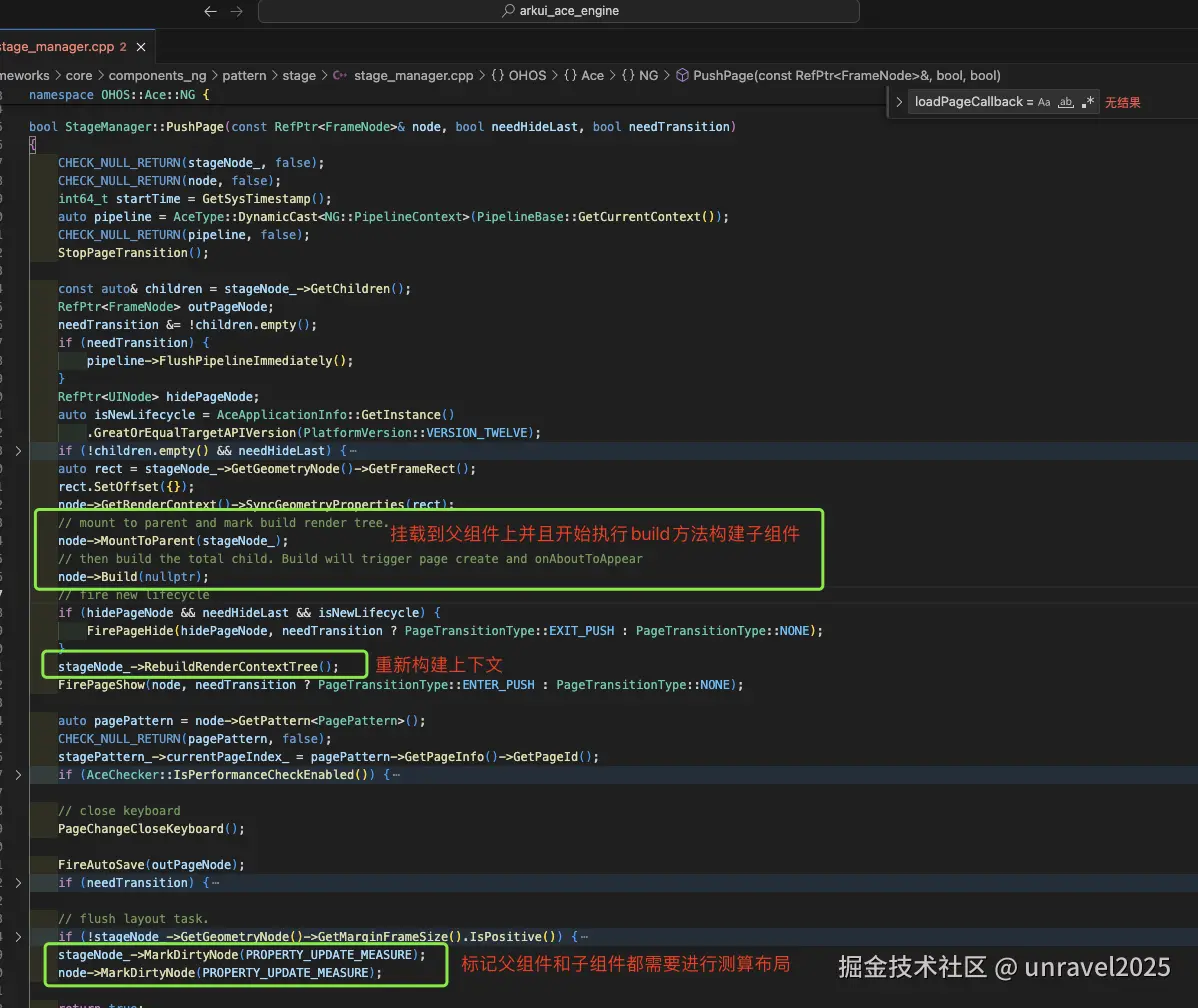Image resolution: width=1198 pixels, height=1008 pixels.
Task: Go back with the left arrow
Action: point(210,11)
